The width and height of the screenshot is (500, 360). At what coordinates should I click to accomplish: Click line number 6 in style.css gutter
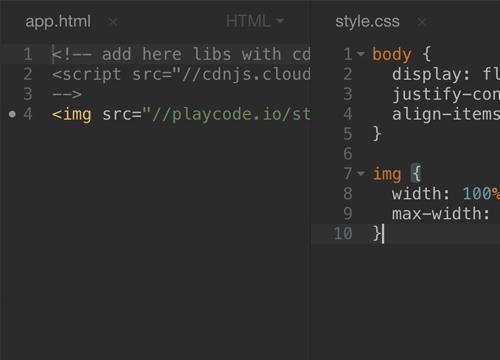[x=348, y=154]
